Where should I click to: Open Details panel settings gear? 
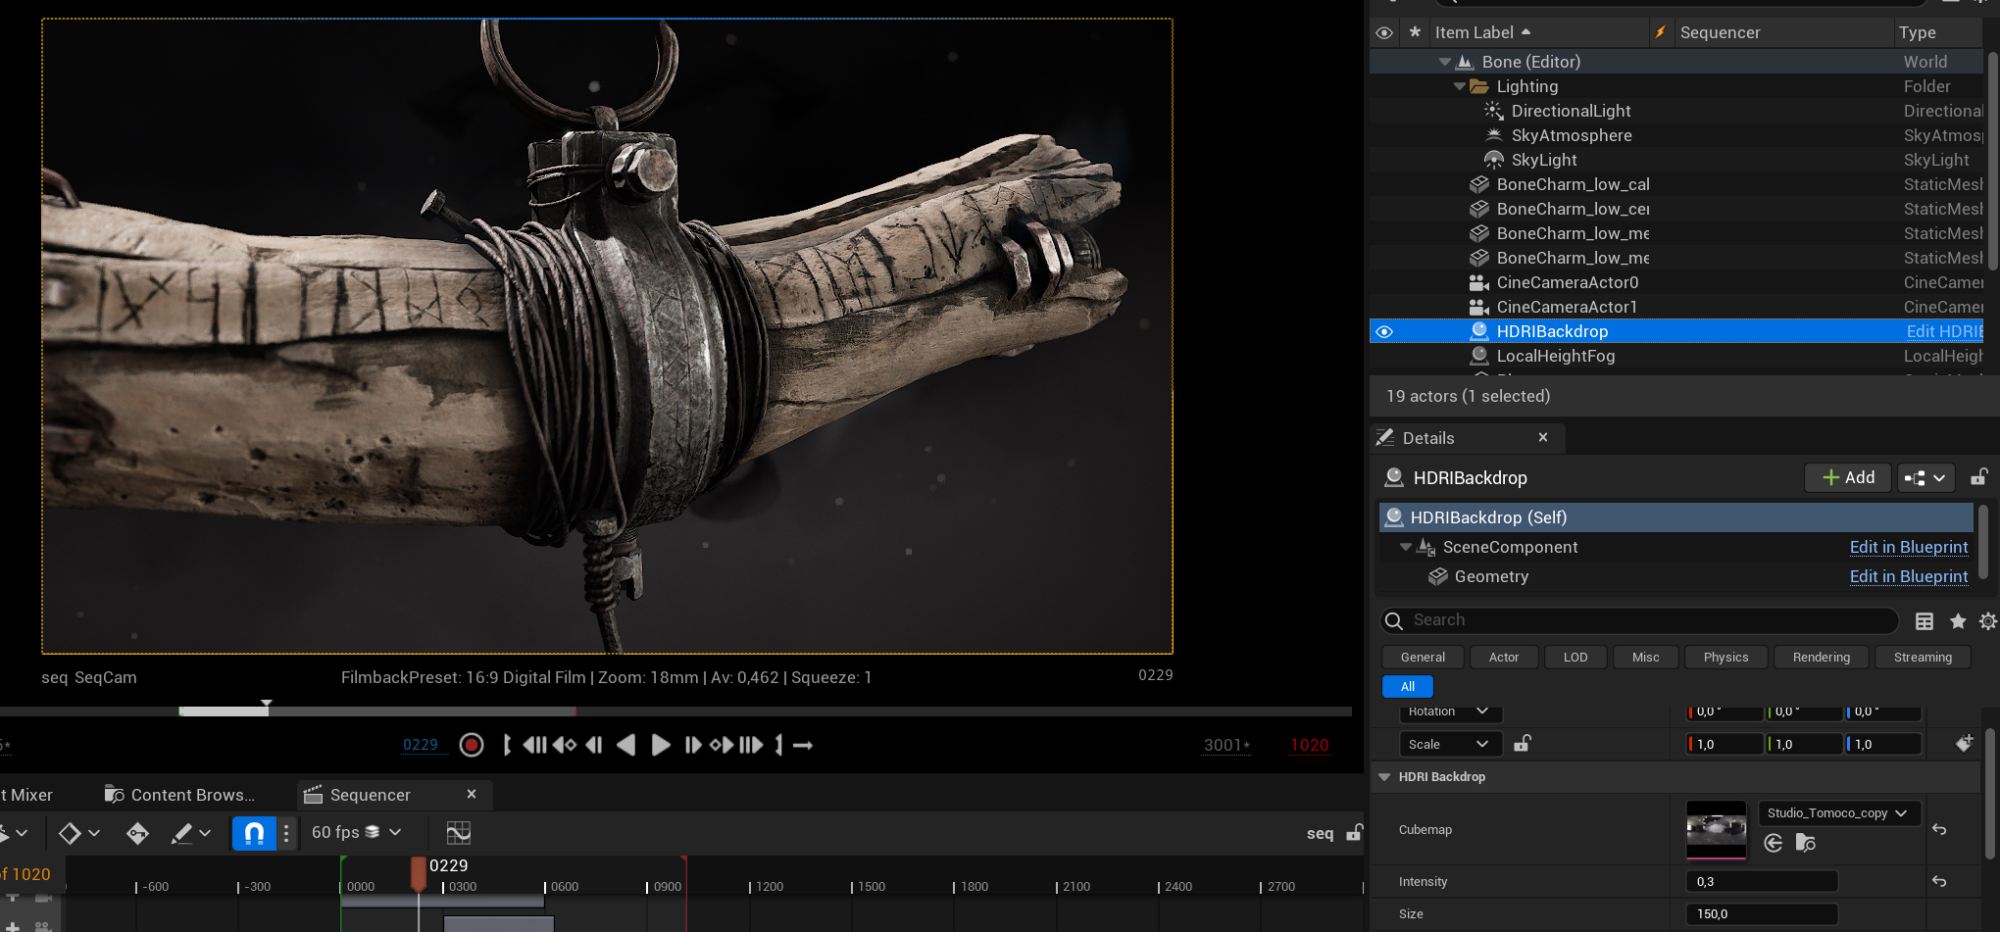tap(1987, 621)
